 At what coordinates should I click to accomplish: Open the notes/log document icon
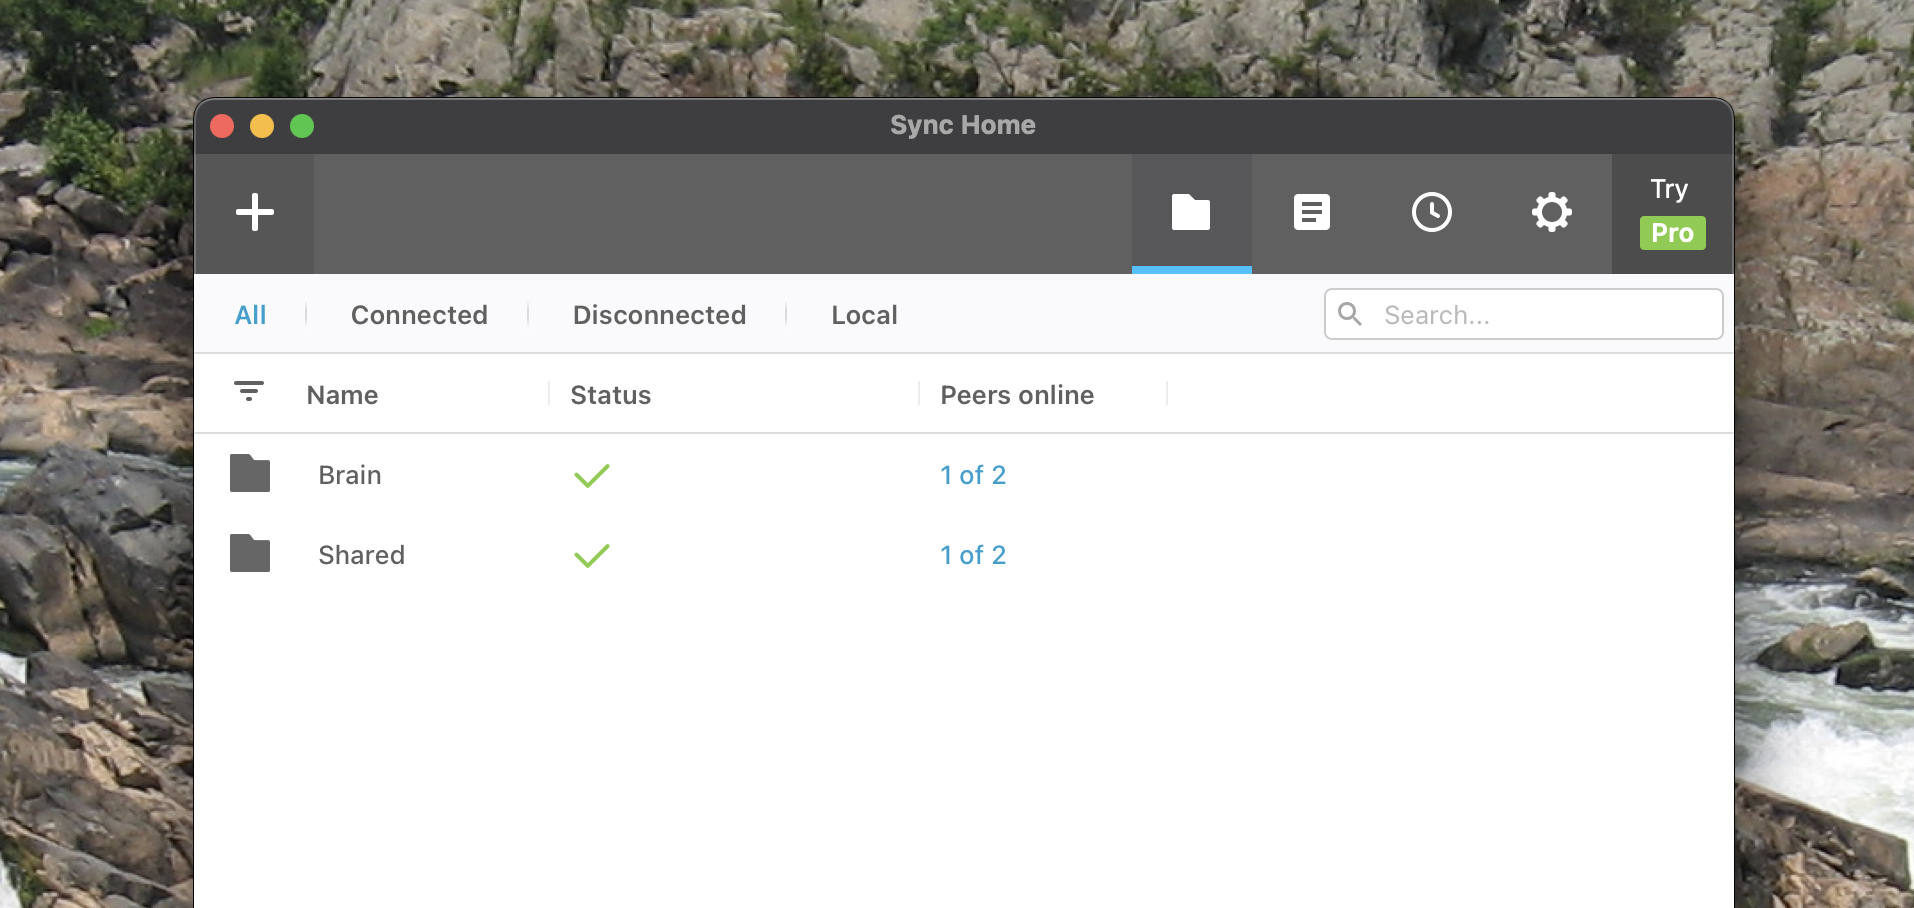click(1311, 212)
